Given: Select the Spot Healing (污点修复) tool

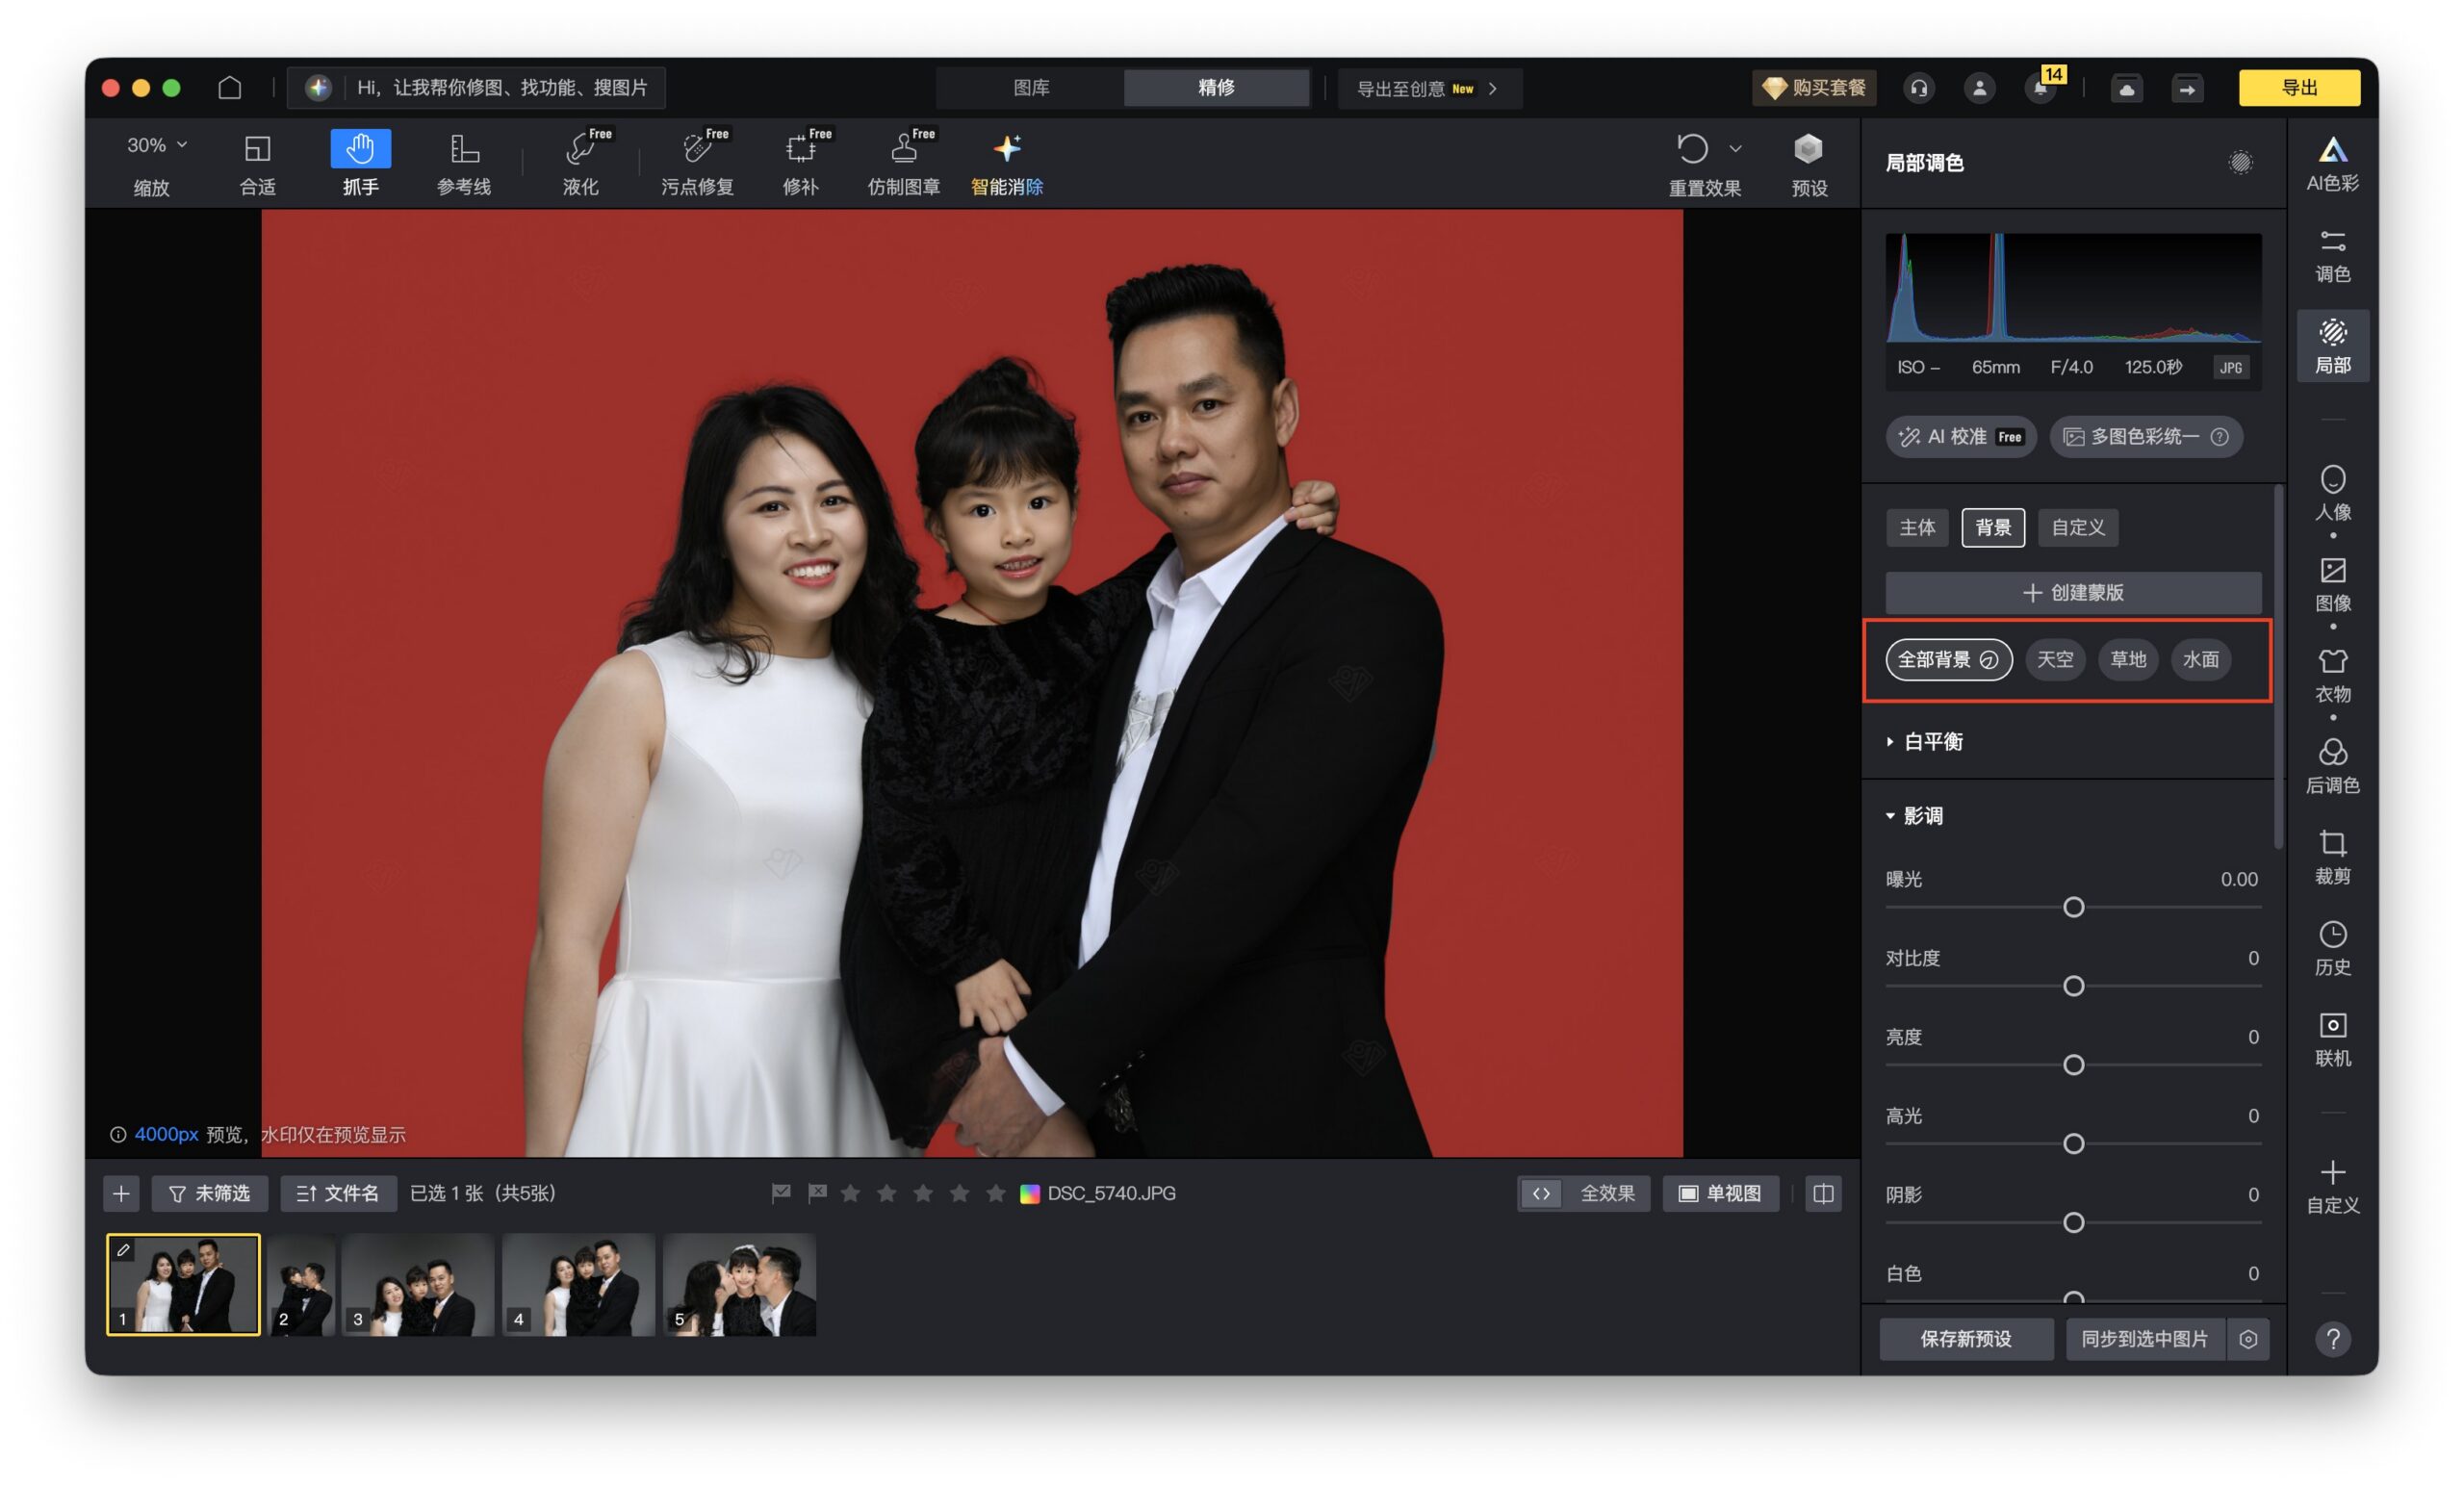Looking at the screenshot, I should [697, 162].
